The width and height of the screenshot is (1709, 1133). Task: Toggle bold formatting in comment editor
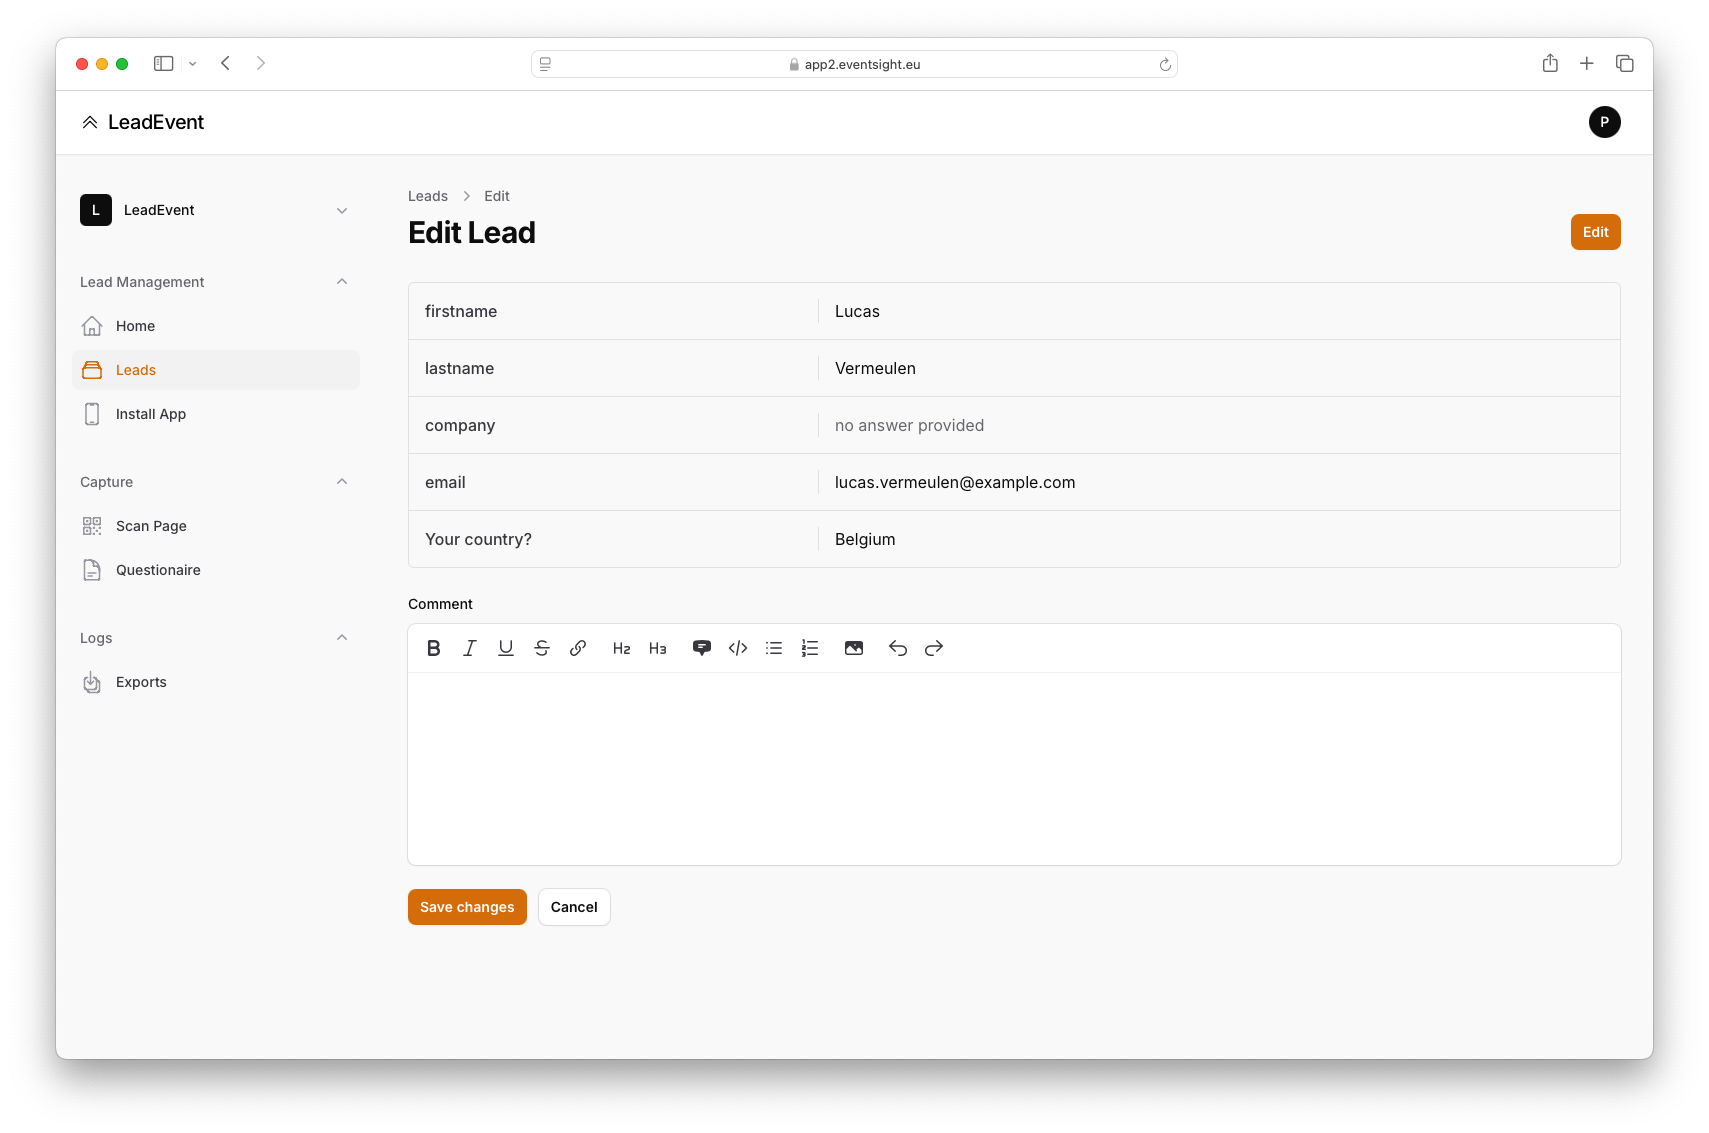pyautogui.click(x=434, y=648)
